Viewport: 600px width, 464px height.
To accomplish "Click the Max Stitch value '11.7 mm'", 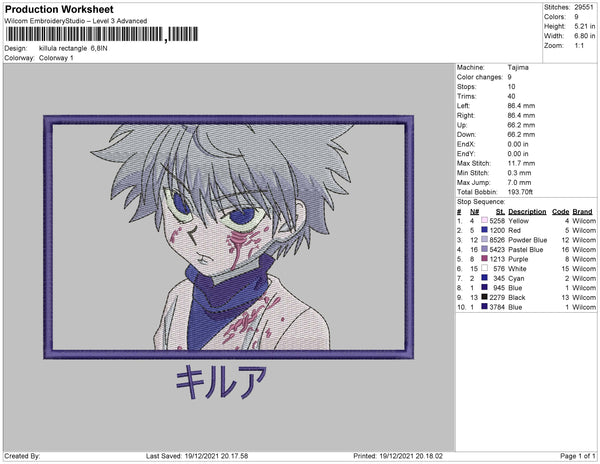I will pos(521,163).
